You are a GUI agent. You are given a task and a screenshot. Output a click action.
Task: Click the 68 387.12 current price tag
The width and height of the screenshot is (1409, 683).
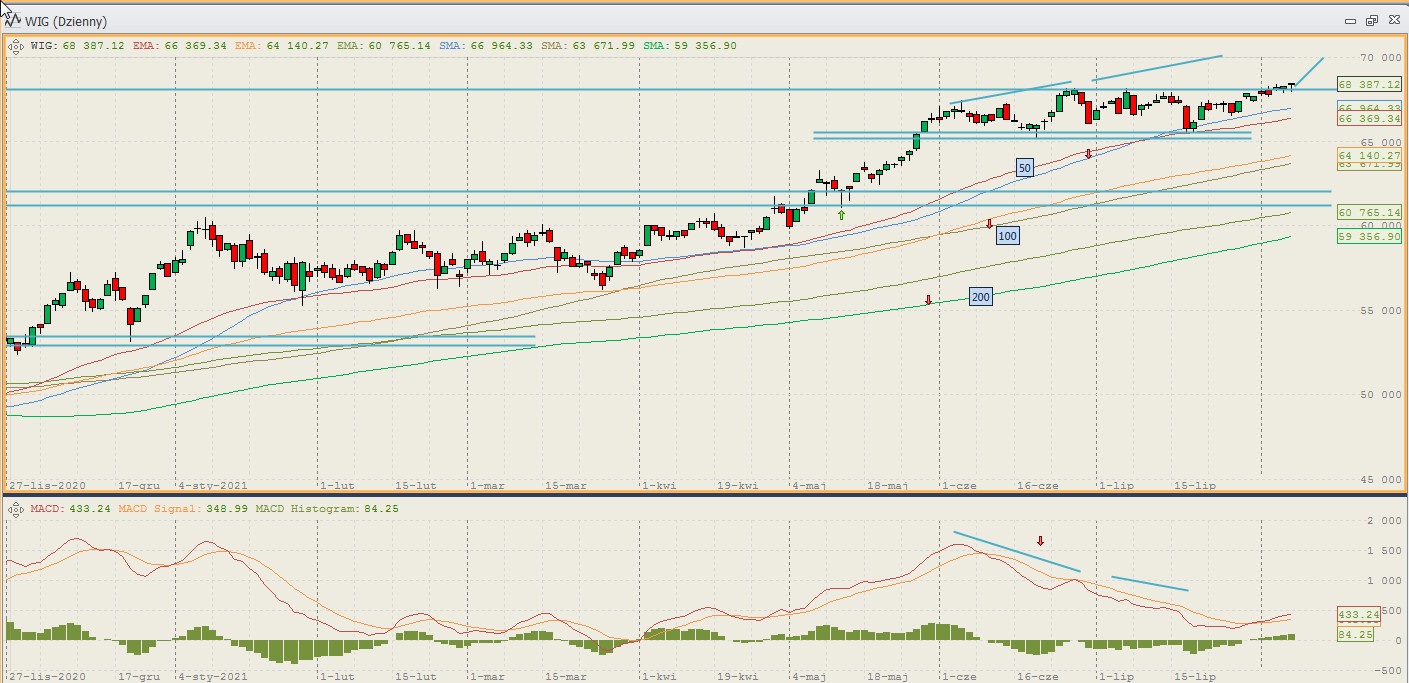(1369, 85)
